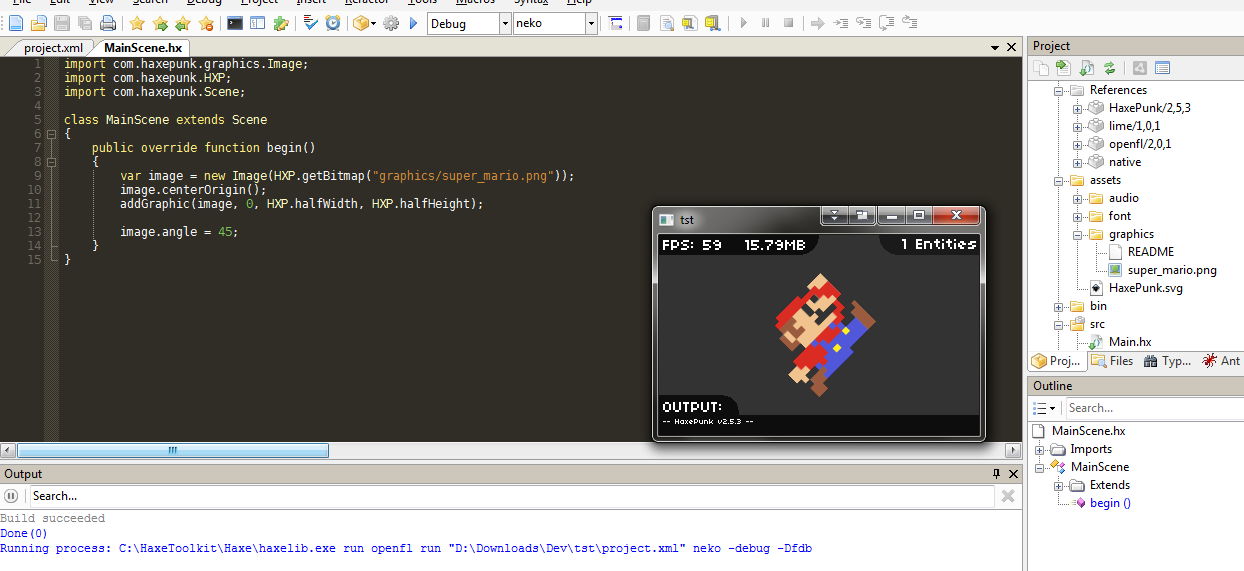Expand the HaxePunk/2,5,3 reference node
This screenshot has height=571, width=1244.
(x=1077, y=108)
